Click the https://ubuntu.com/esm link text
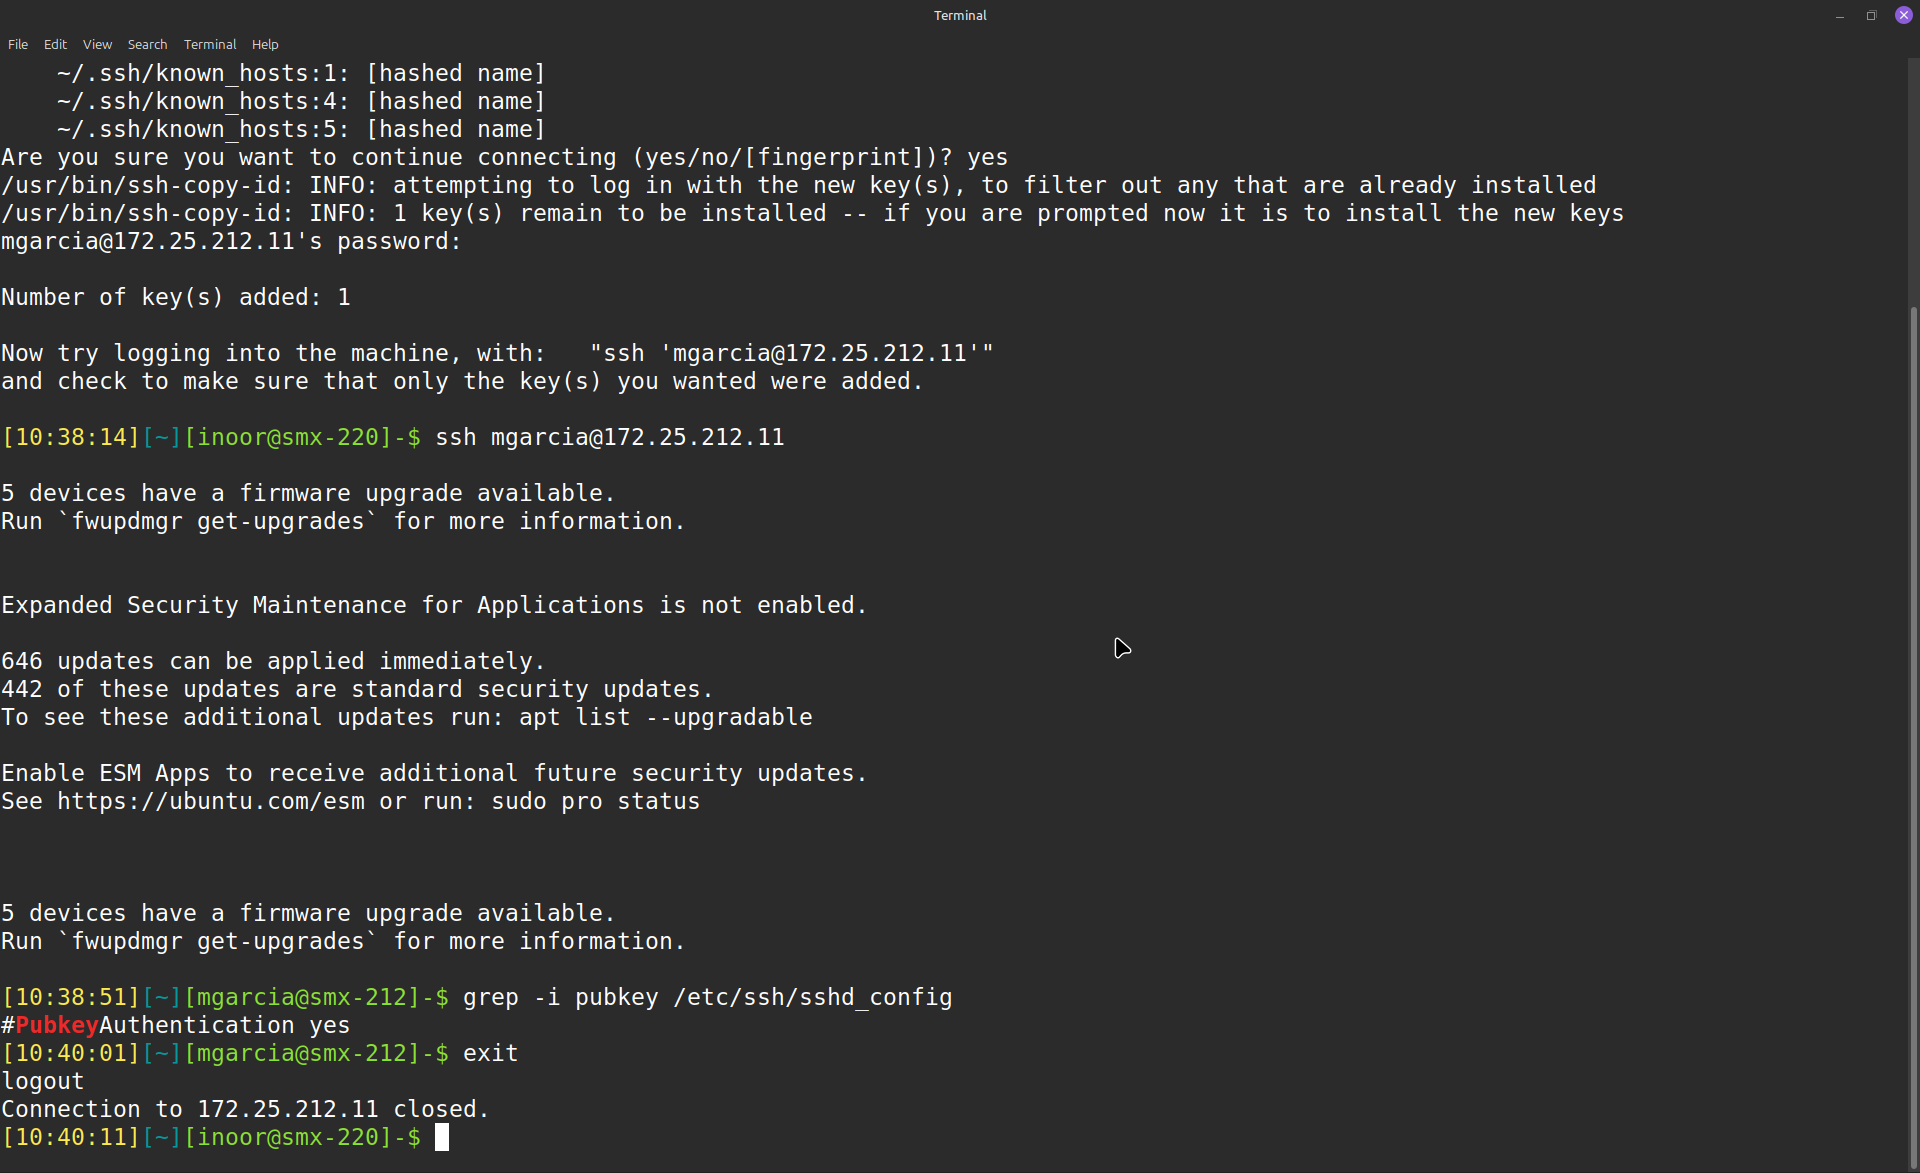This screenshot has width=1920, height=1173. tap(211, 801)
